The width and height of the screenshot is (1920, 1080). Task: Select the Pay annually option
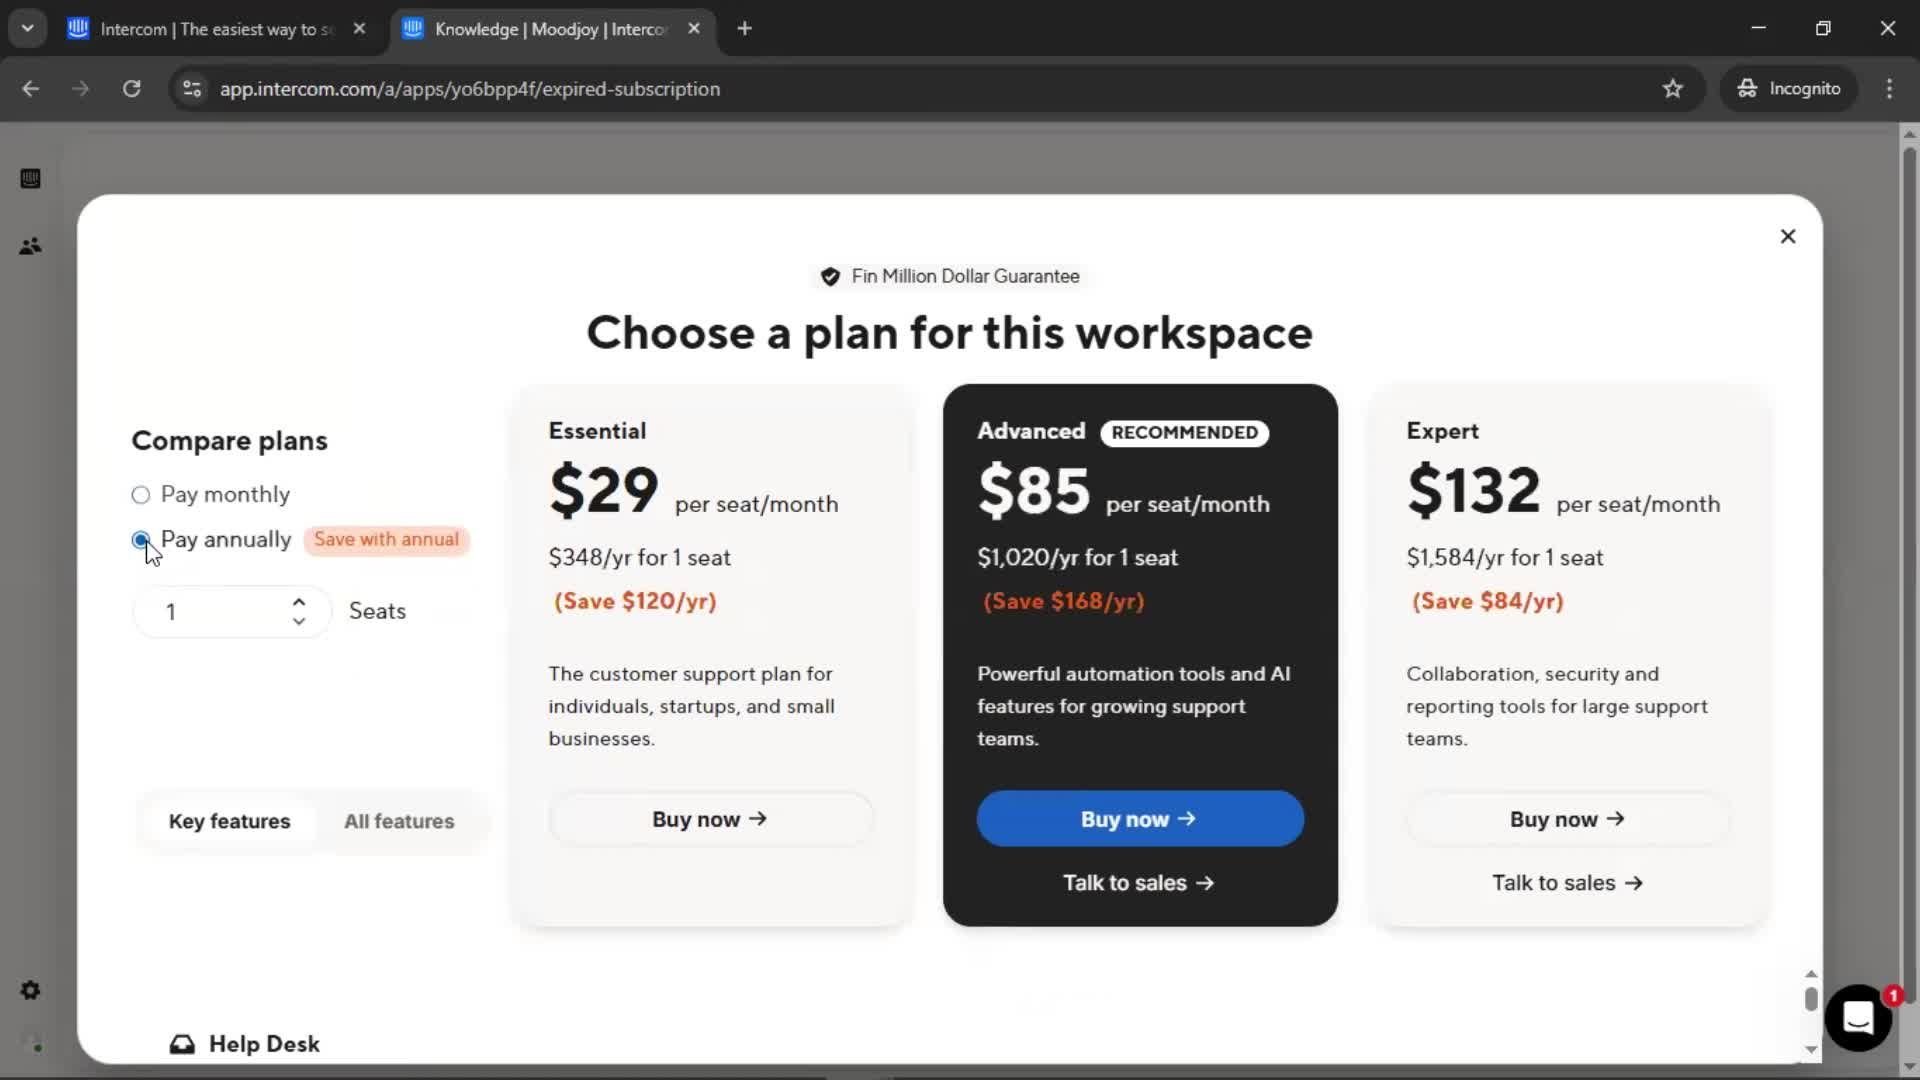(141, 540)
